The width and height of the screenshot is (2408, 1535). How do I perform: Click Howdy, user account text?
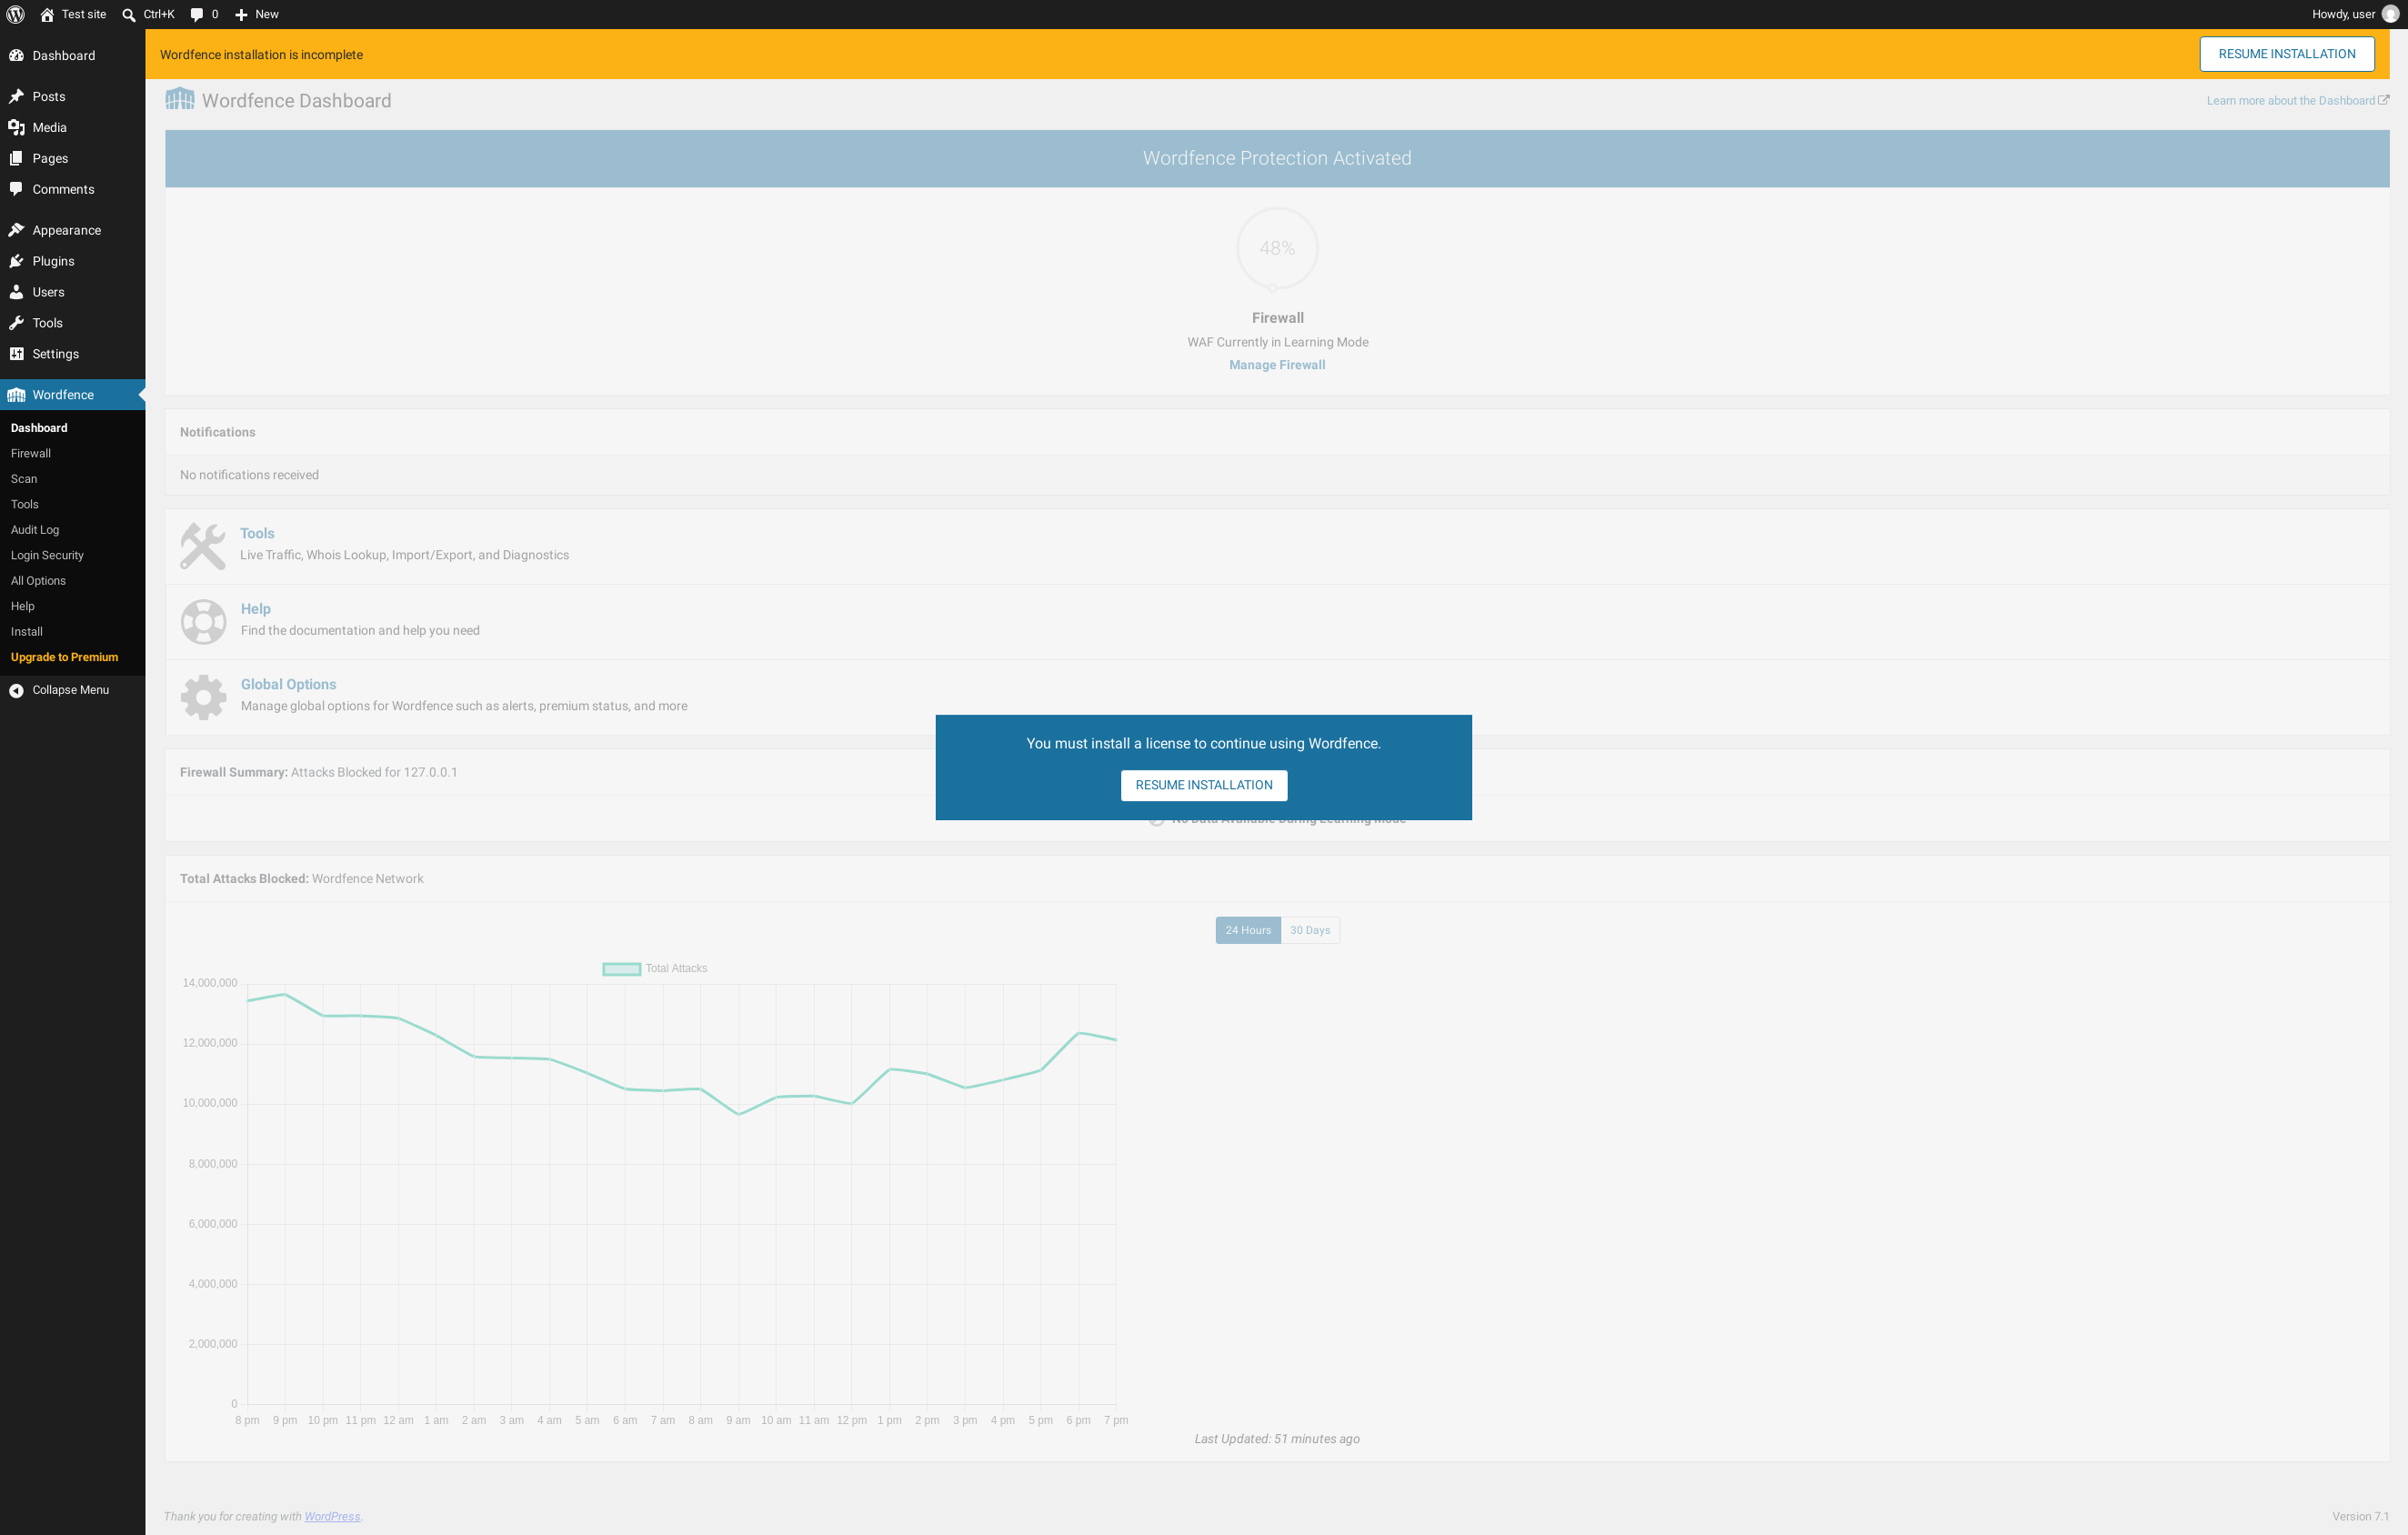point(2343,14)
